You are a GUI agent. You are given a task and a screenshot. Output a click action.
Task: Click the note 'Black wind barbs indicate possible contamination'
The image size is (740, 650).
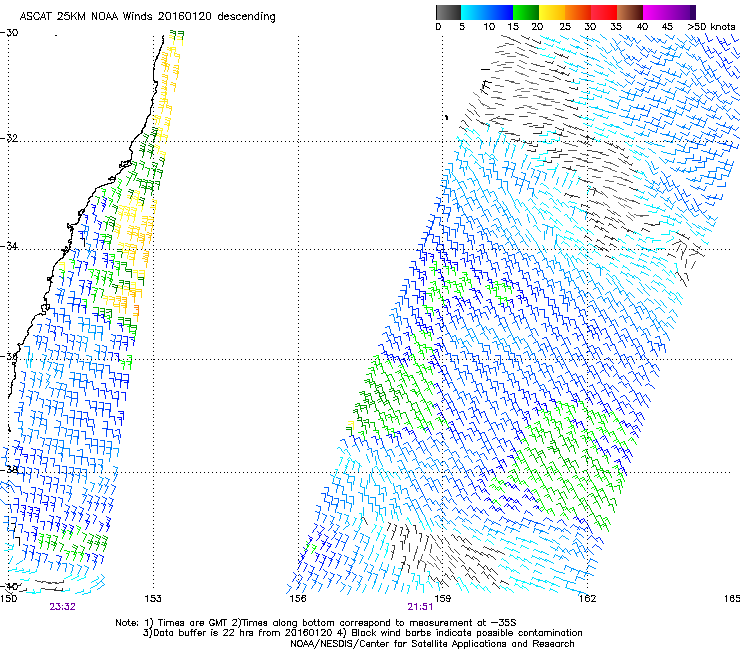click(467, 633)
